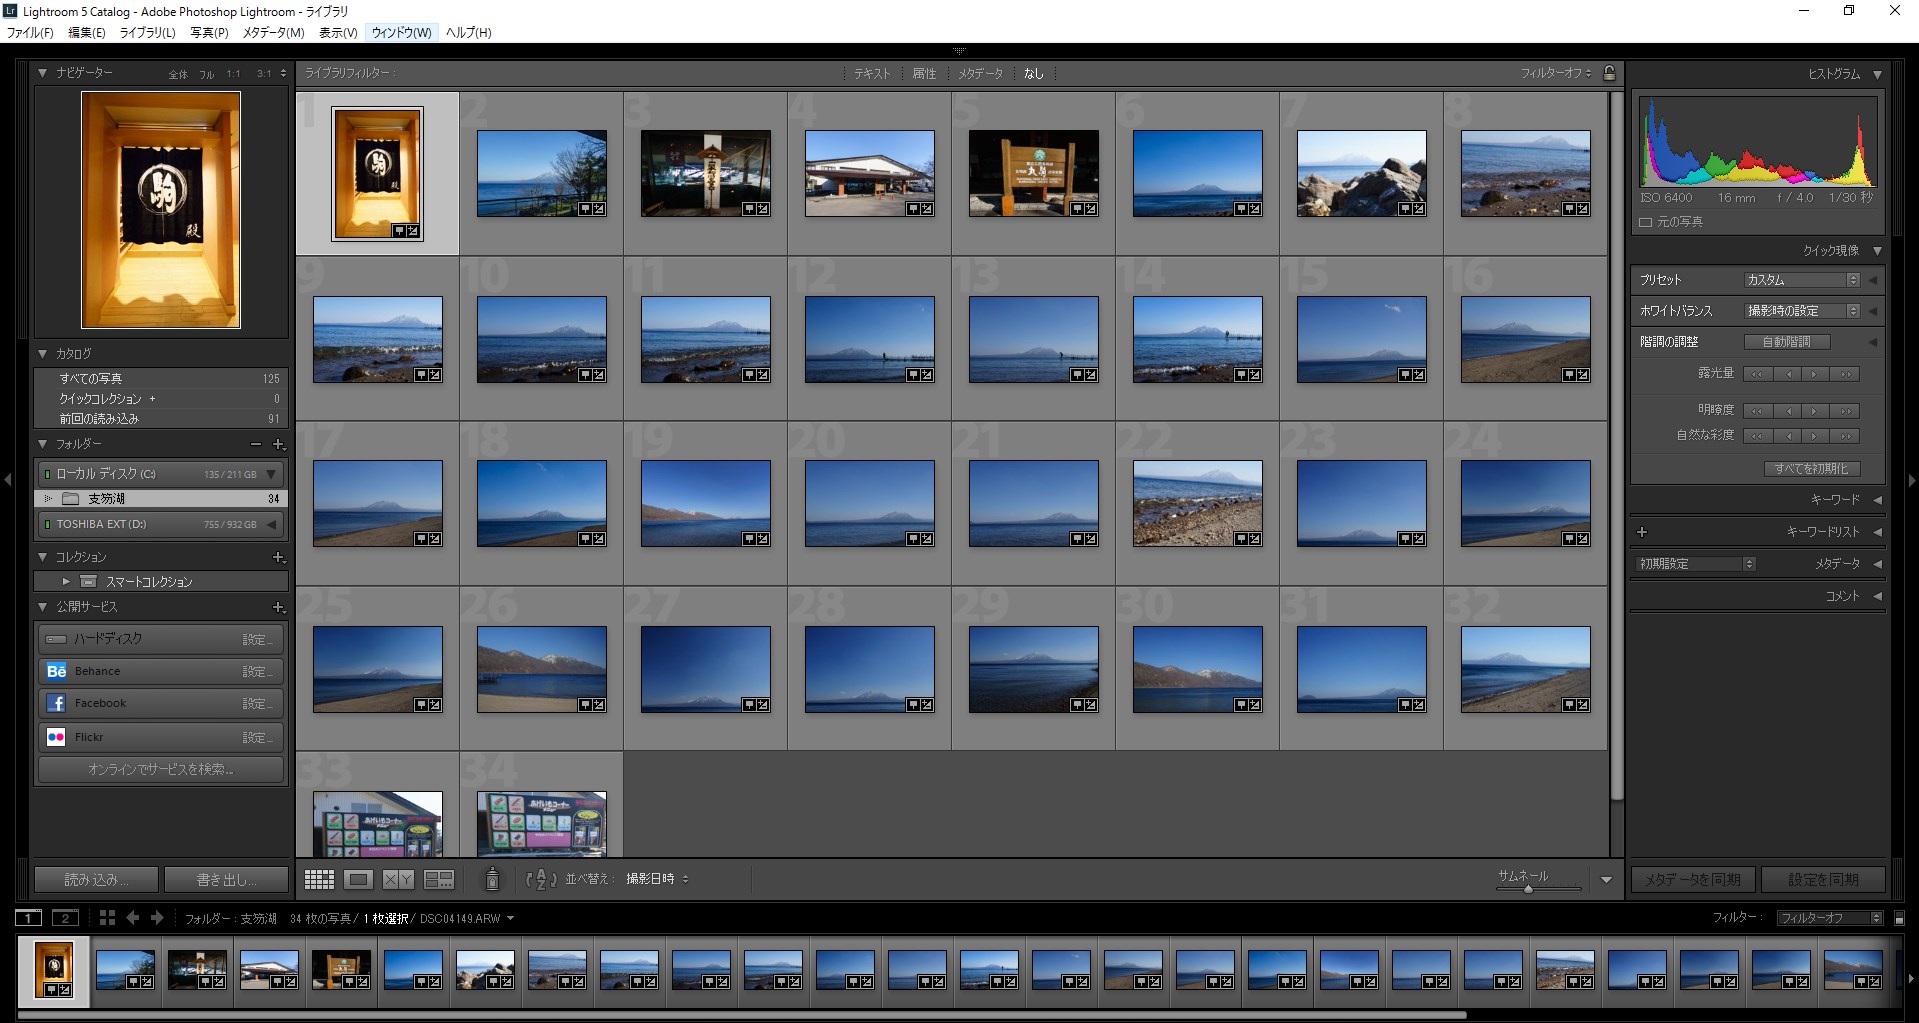Open the ウィンドウ menu

click(401, 32)
